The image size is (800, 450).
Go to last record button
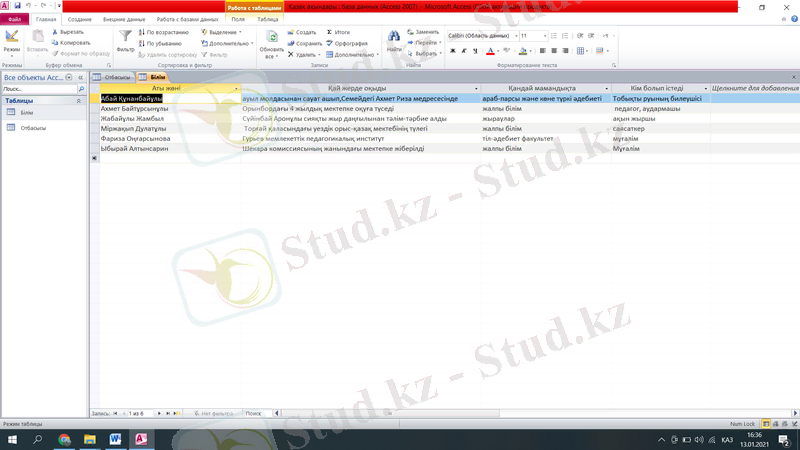[168, 413]
